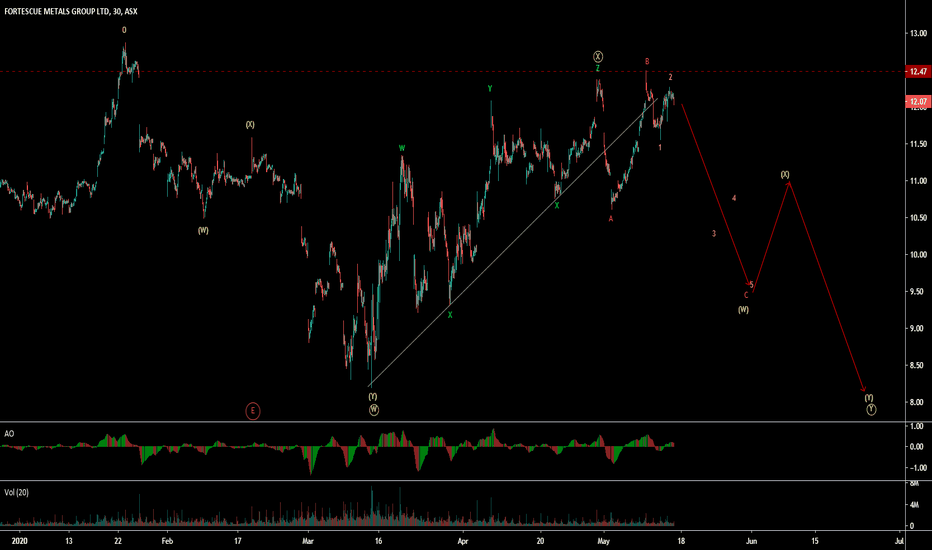The width and height of the screenshot is (932, 550).
Task: Select the 12.07 current price tag
Action: pyautogui.click(x=918, y=102)
